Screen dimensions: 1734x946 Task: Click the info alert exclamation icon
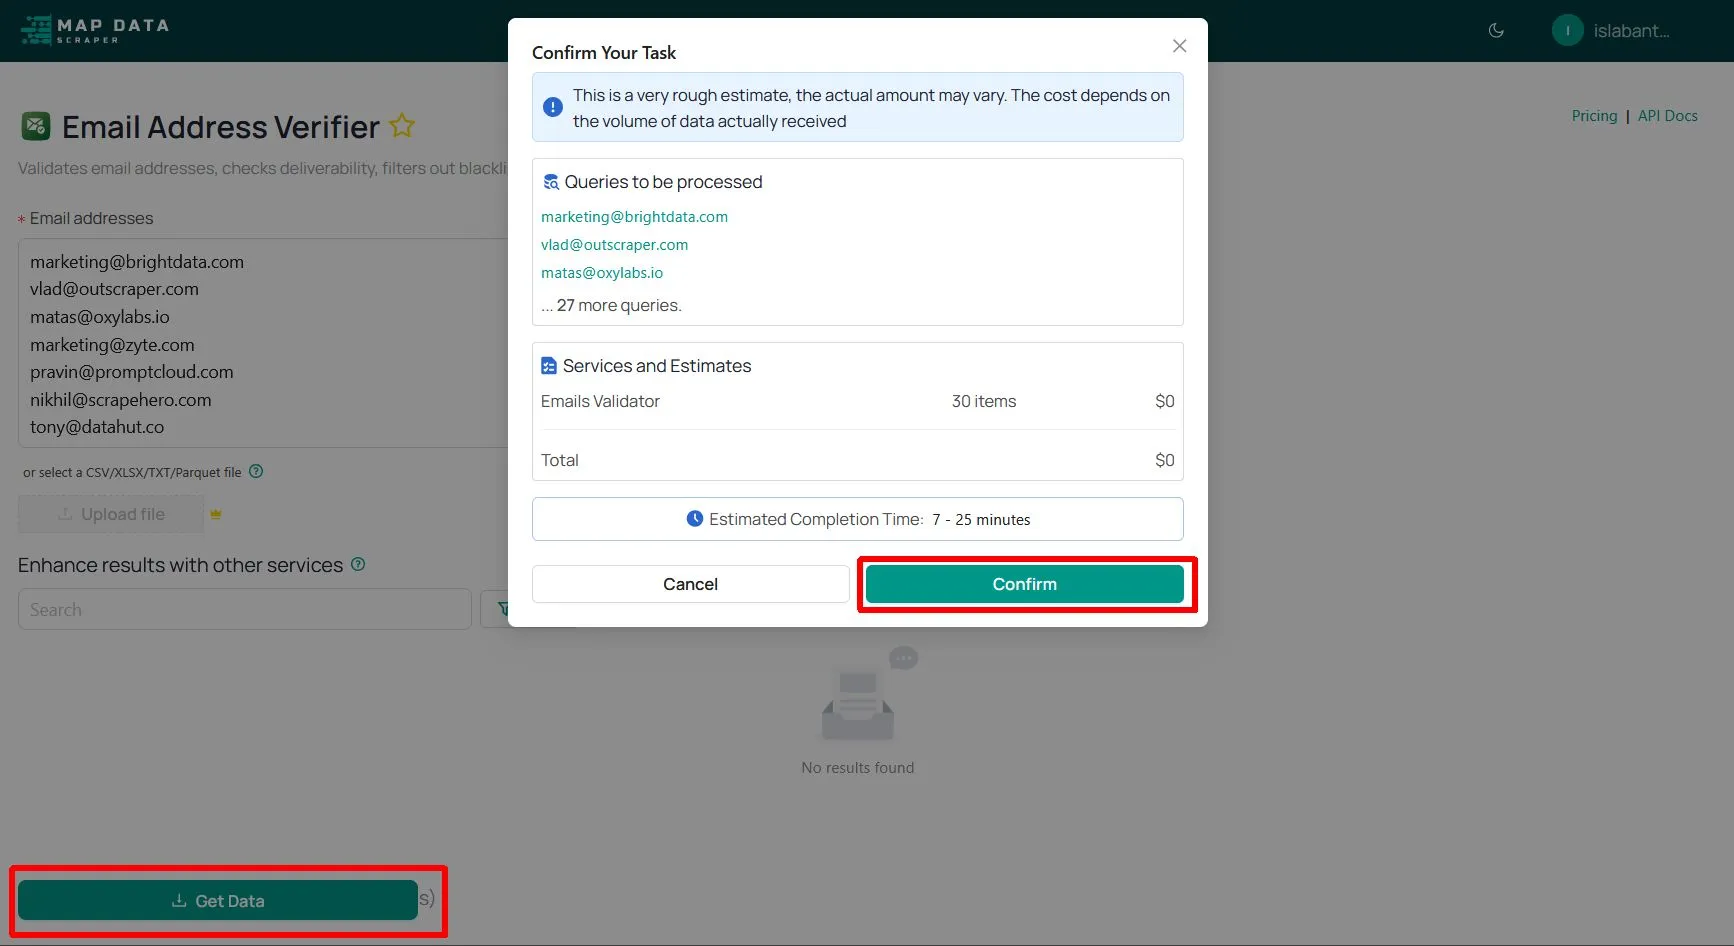coord(552,107)
